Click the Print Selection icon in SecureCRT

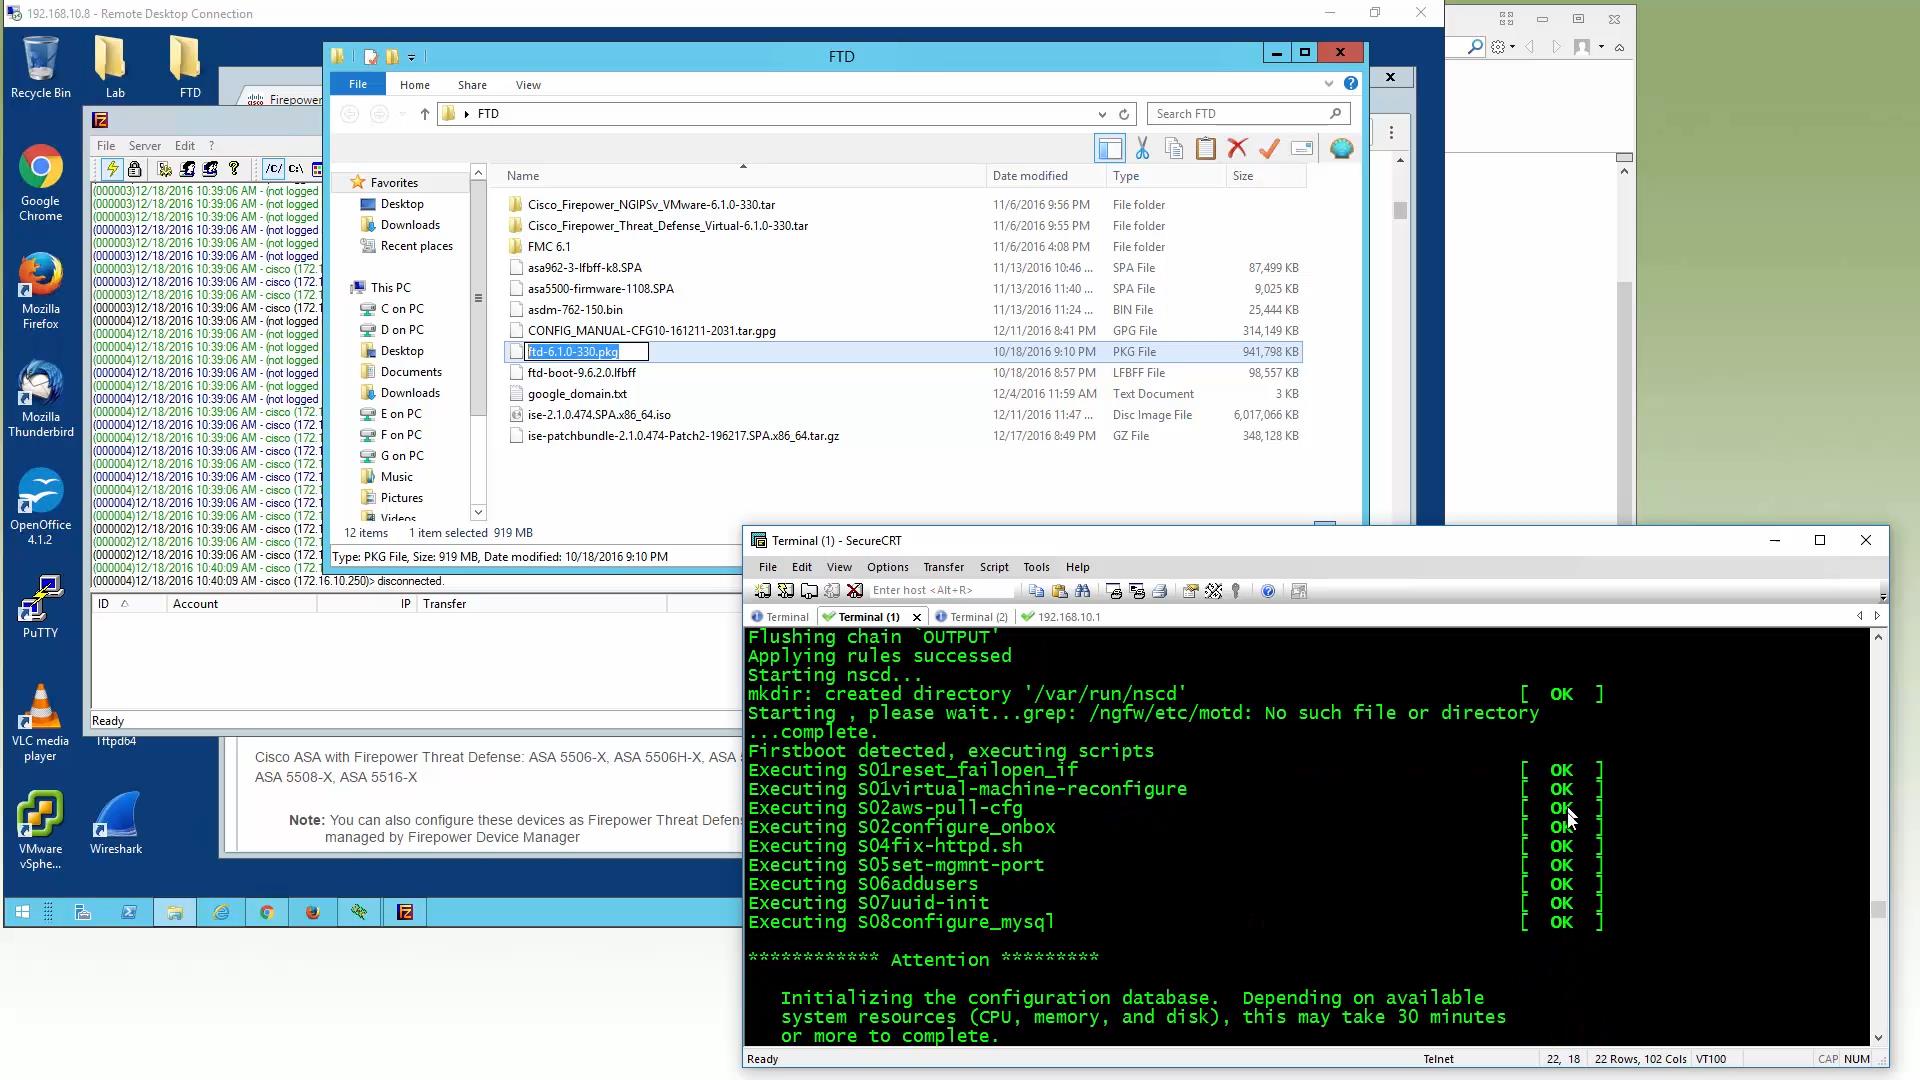(x=1137, y=591)
